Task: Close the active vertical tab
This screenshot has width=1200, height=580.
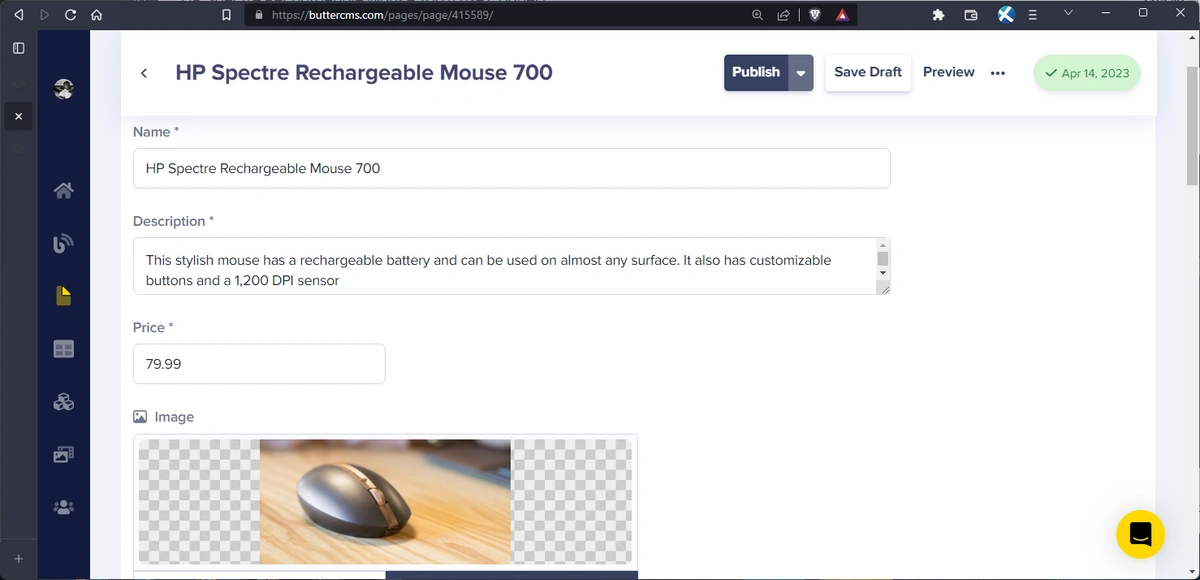Action: point(18,117)
